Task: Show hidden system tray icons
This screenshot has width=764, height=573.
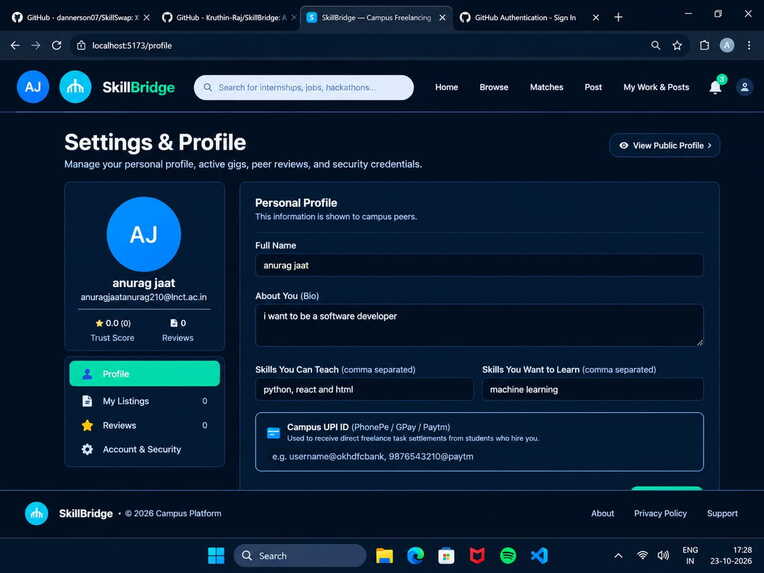Action: (618, 555)
